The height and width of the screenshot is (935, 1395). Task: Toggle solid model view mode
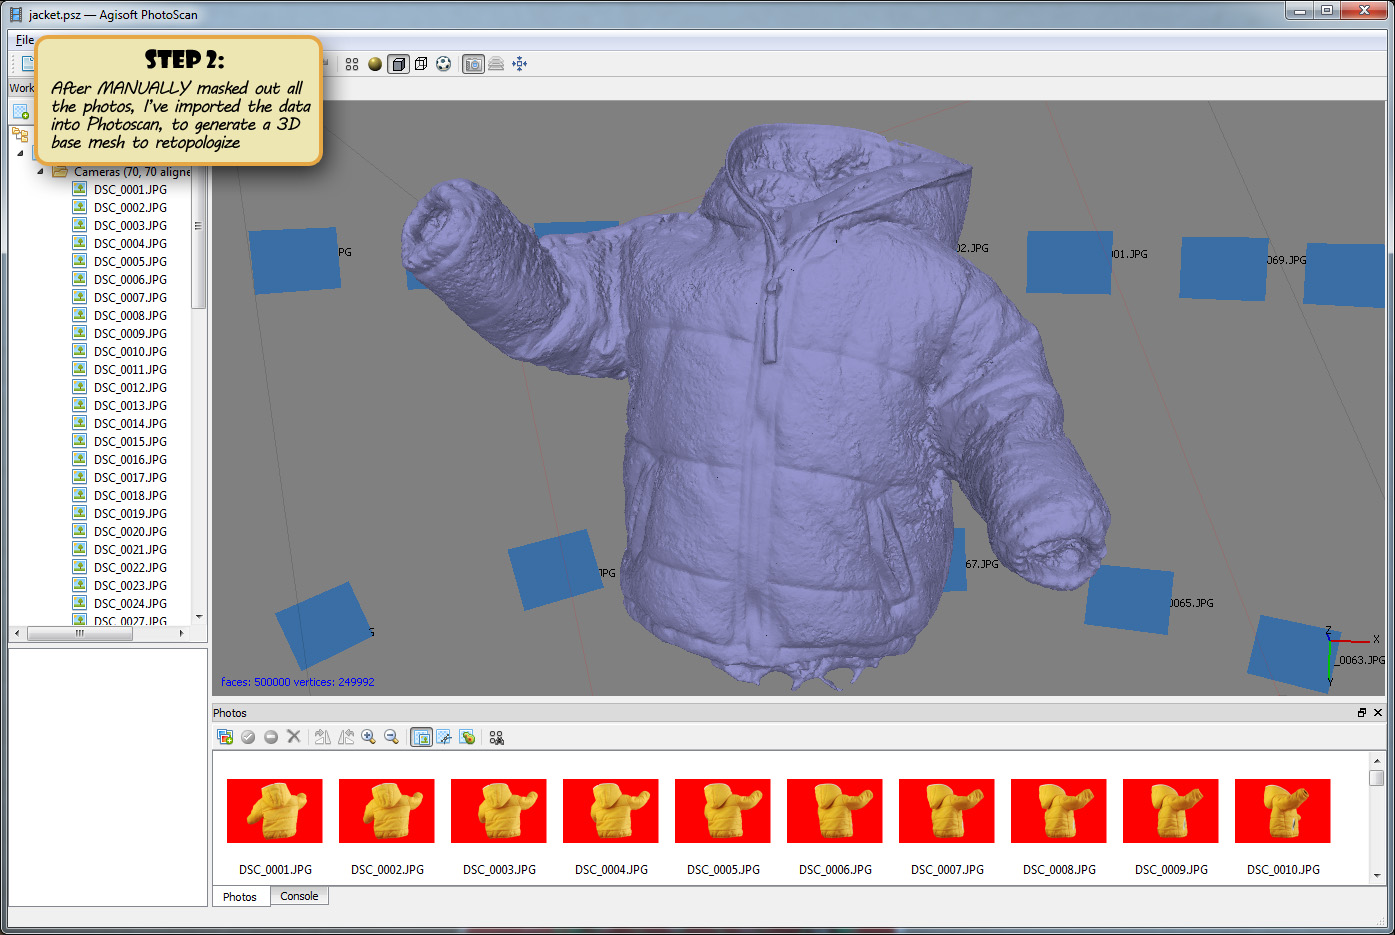(x=398, y=64)
